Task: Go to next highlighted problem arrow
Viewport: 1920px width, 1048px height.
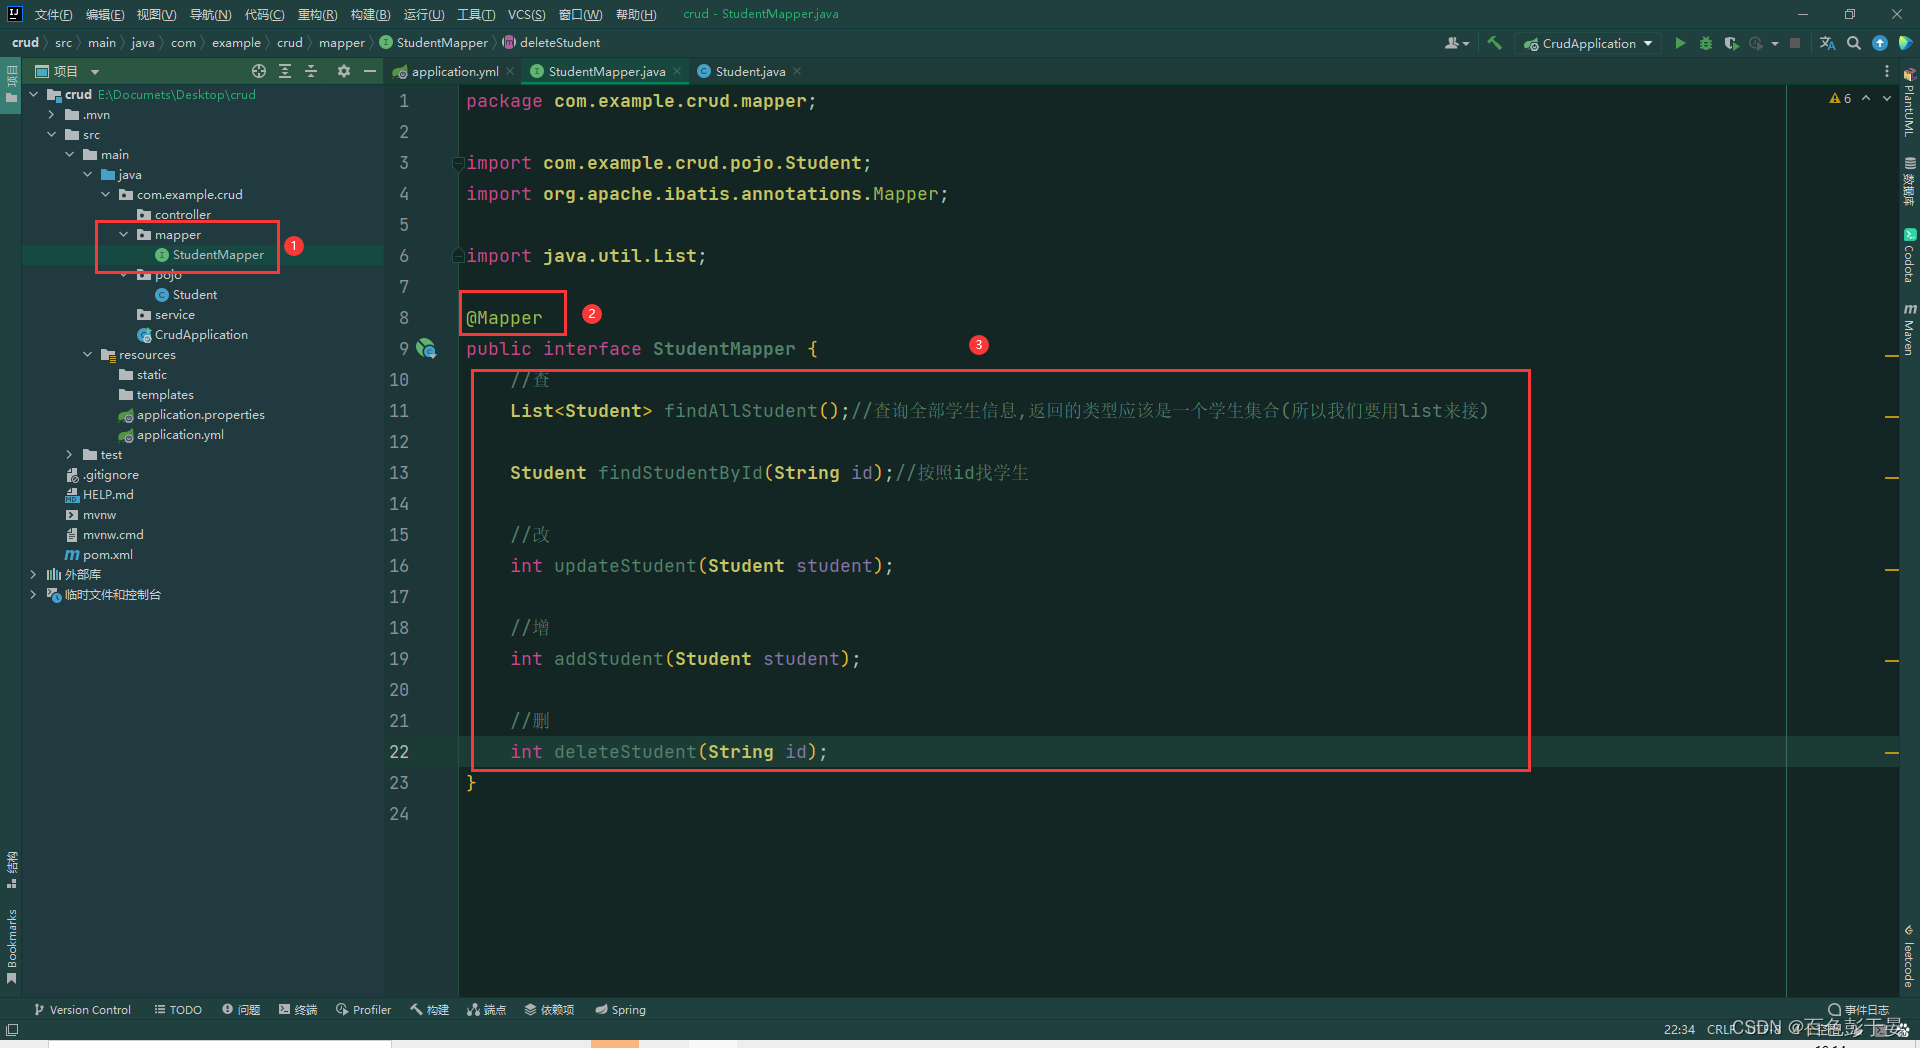Action: [x=1887, y=98]
